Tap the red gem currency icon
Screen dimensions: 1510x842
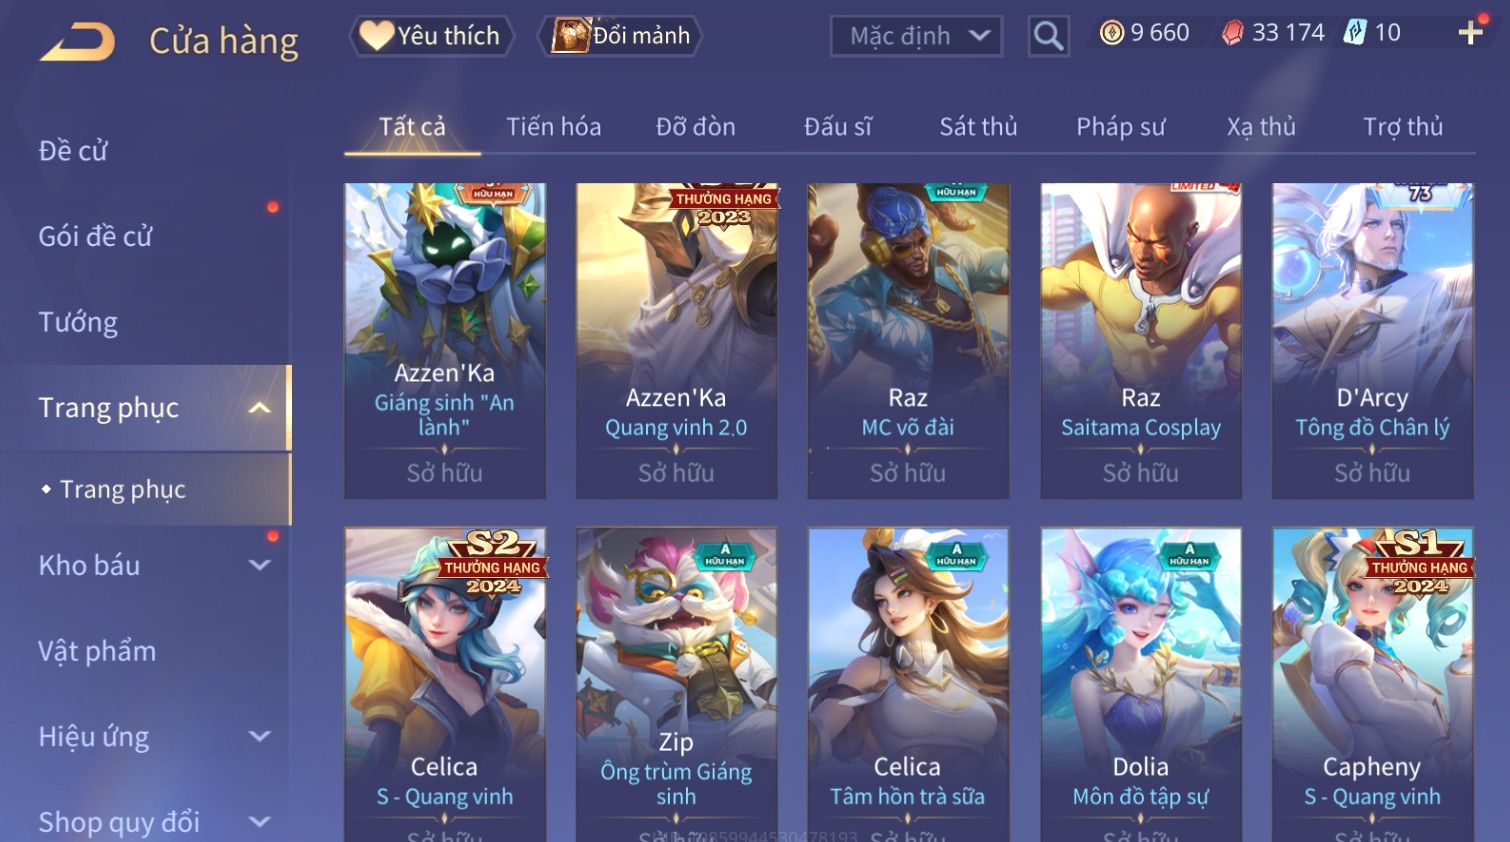[1232, 33]
